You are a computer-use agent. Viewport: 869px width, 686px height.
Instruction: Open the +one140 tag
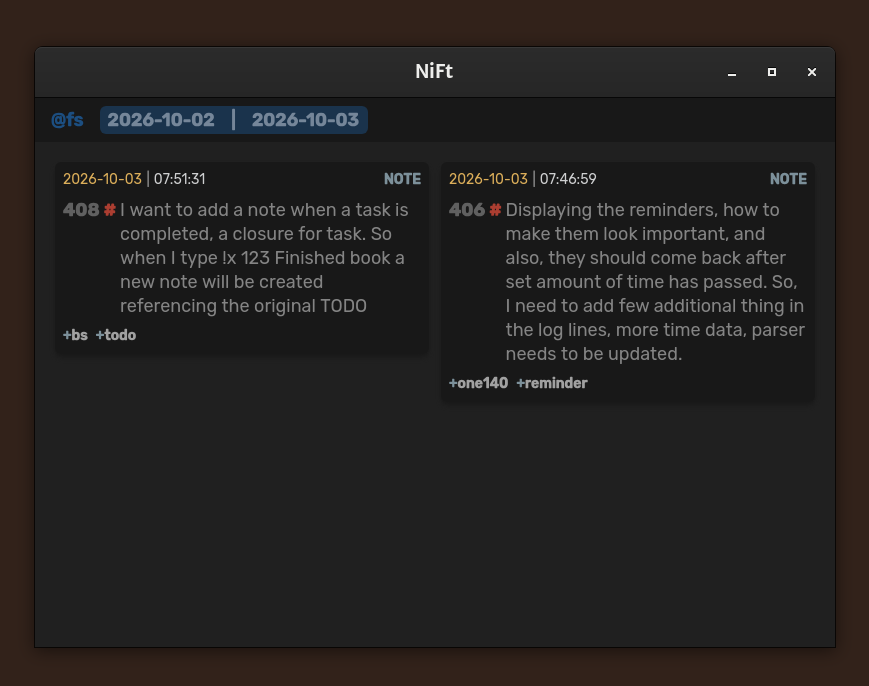[478, 383]
